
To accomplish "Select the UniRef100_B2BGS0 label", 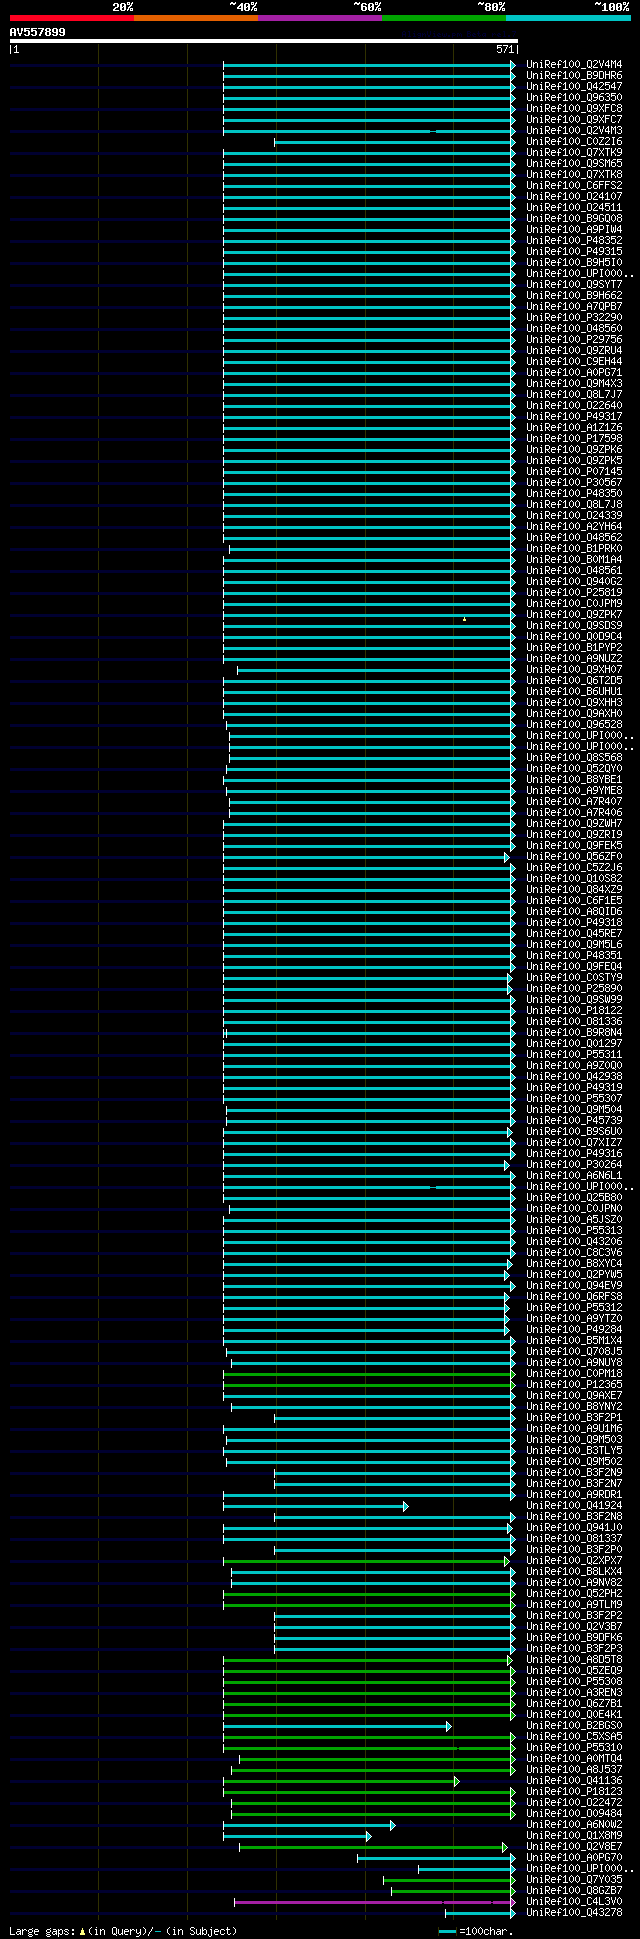I will tap(574, 1725).
